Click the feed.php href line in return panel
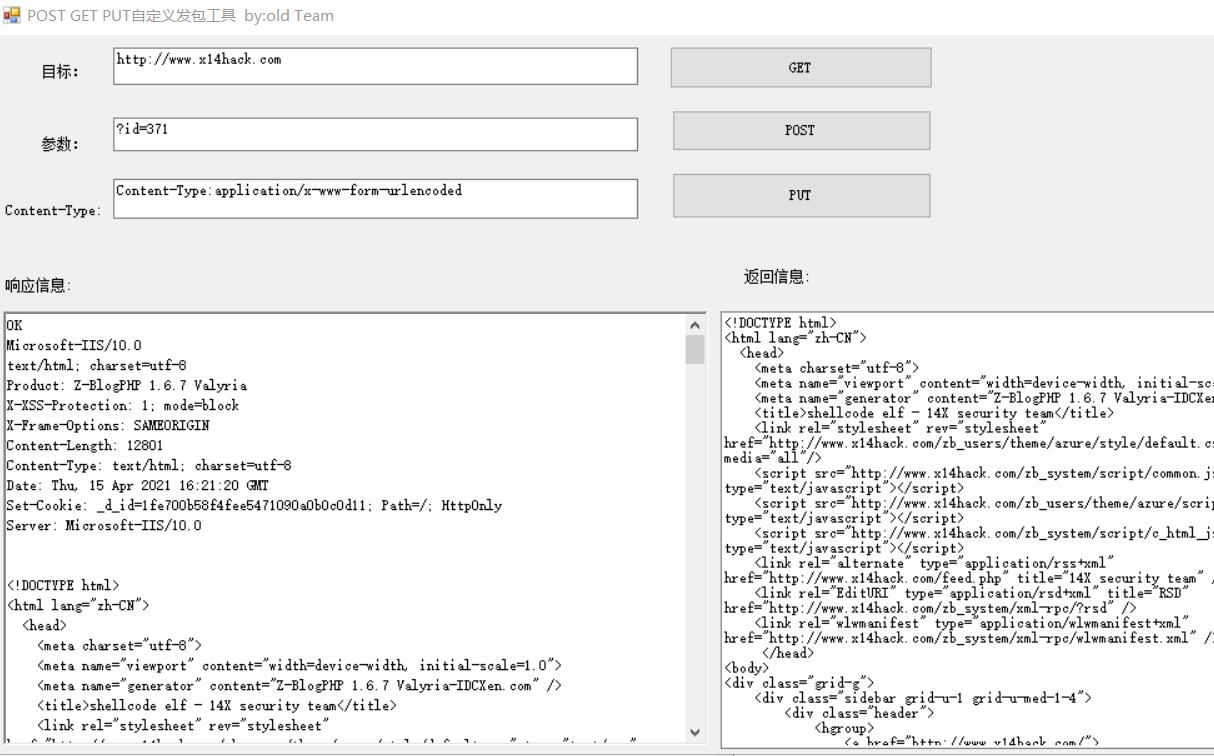This screenshot has height=756, width=1214. pos(968,578)
